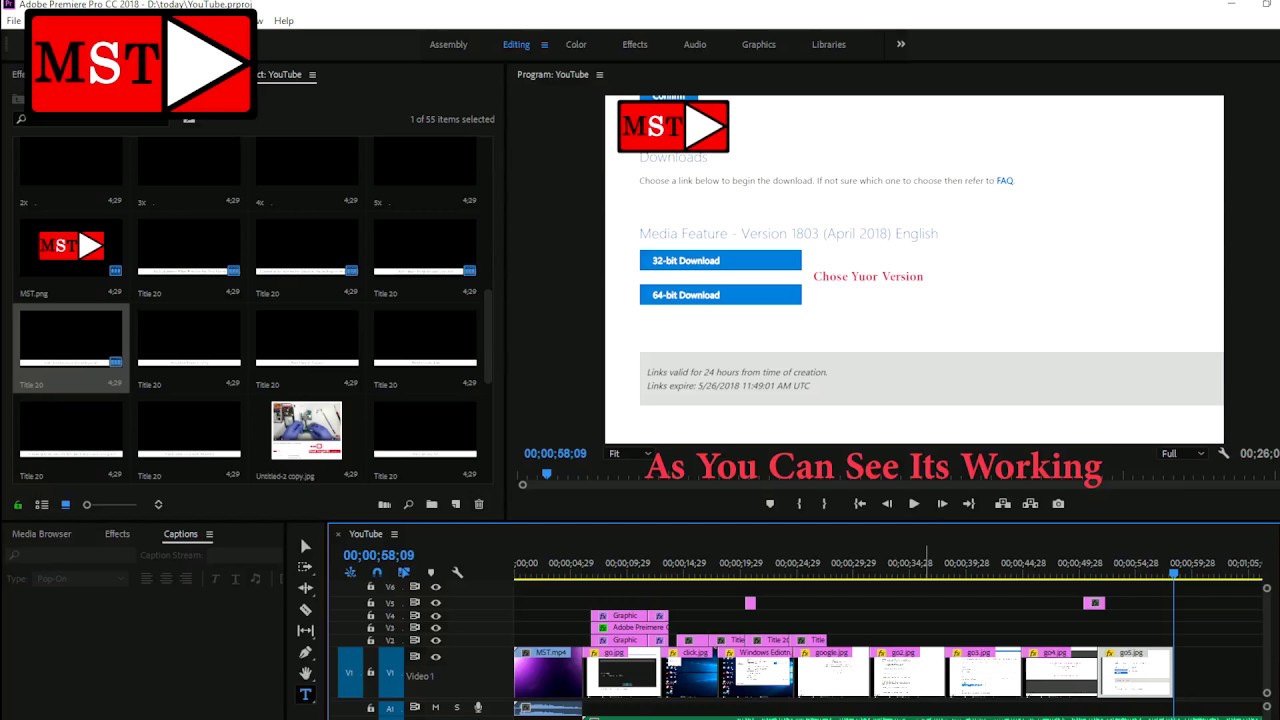Image resolution: width=1280 pixels, height=720 pixels.
Task: Open Fit zoom level dropdown
Action: (630, 453)
